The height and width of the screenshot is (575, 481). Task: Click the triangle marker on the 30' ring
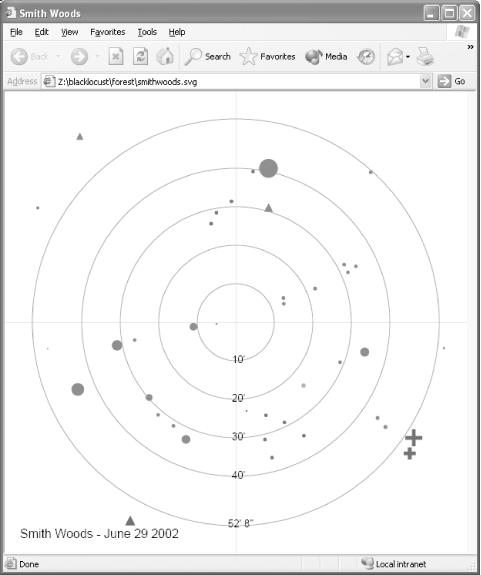pyautogui.click(x=268, y=208)
